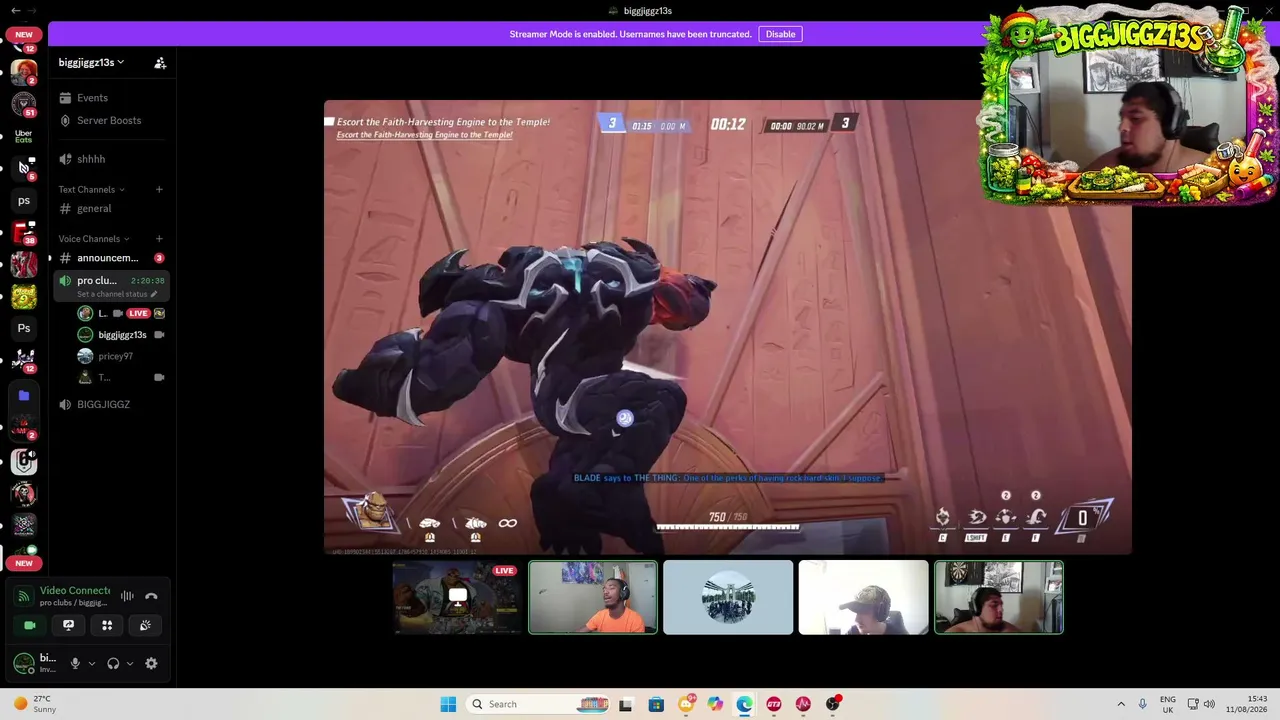Open the purple folder server icon
This screenshot has width=1280, height=720.
[x=23, y=396]
